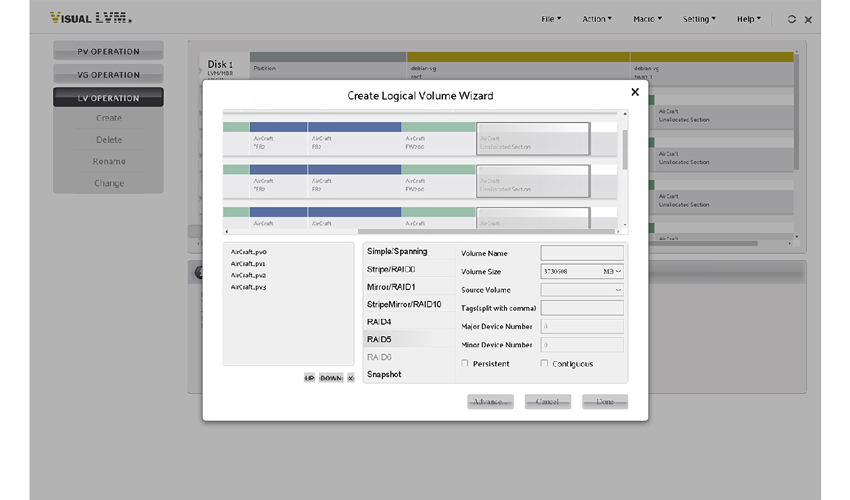Enable the Contiguous checkbox
The image size is (850, 500).
tap(544, 363)
